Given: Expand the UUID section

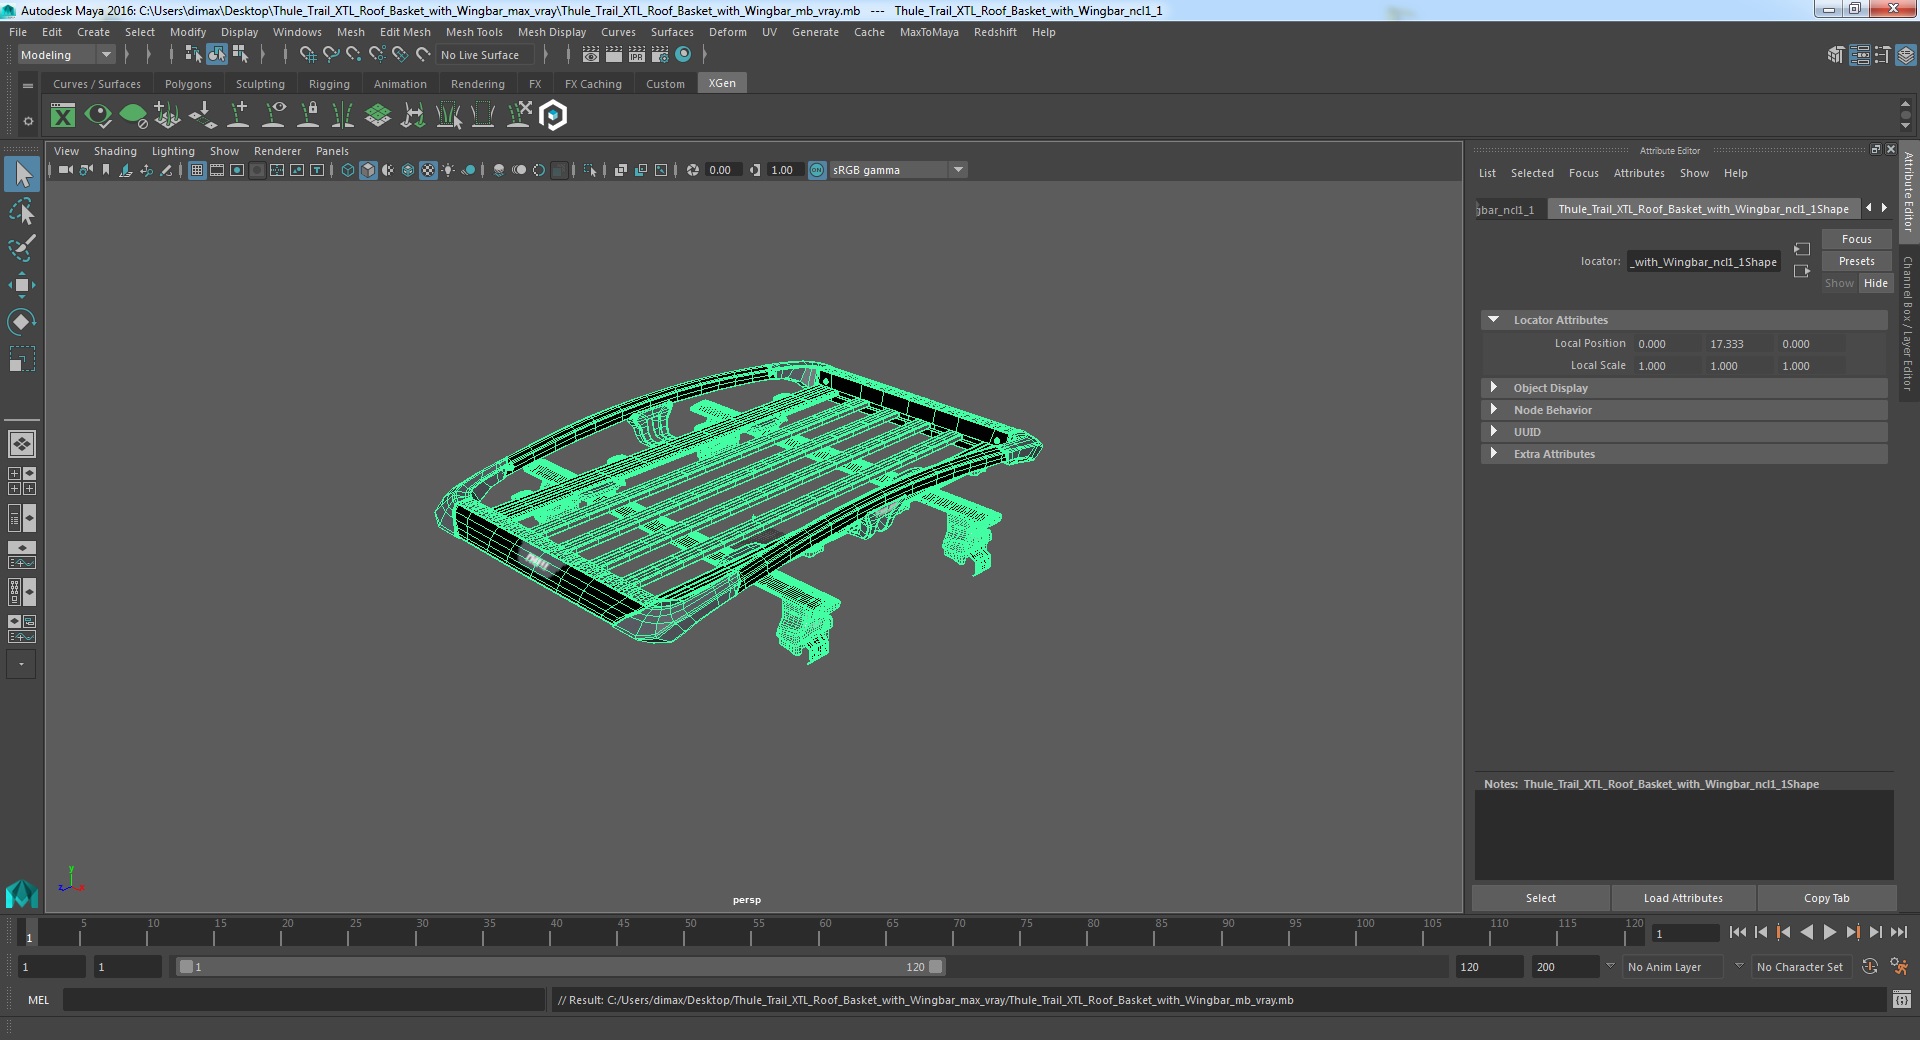Looking at the screenshot, I should [1494, 432].
